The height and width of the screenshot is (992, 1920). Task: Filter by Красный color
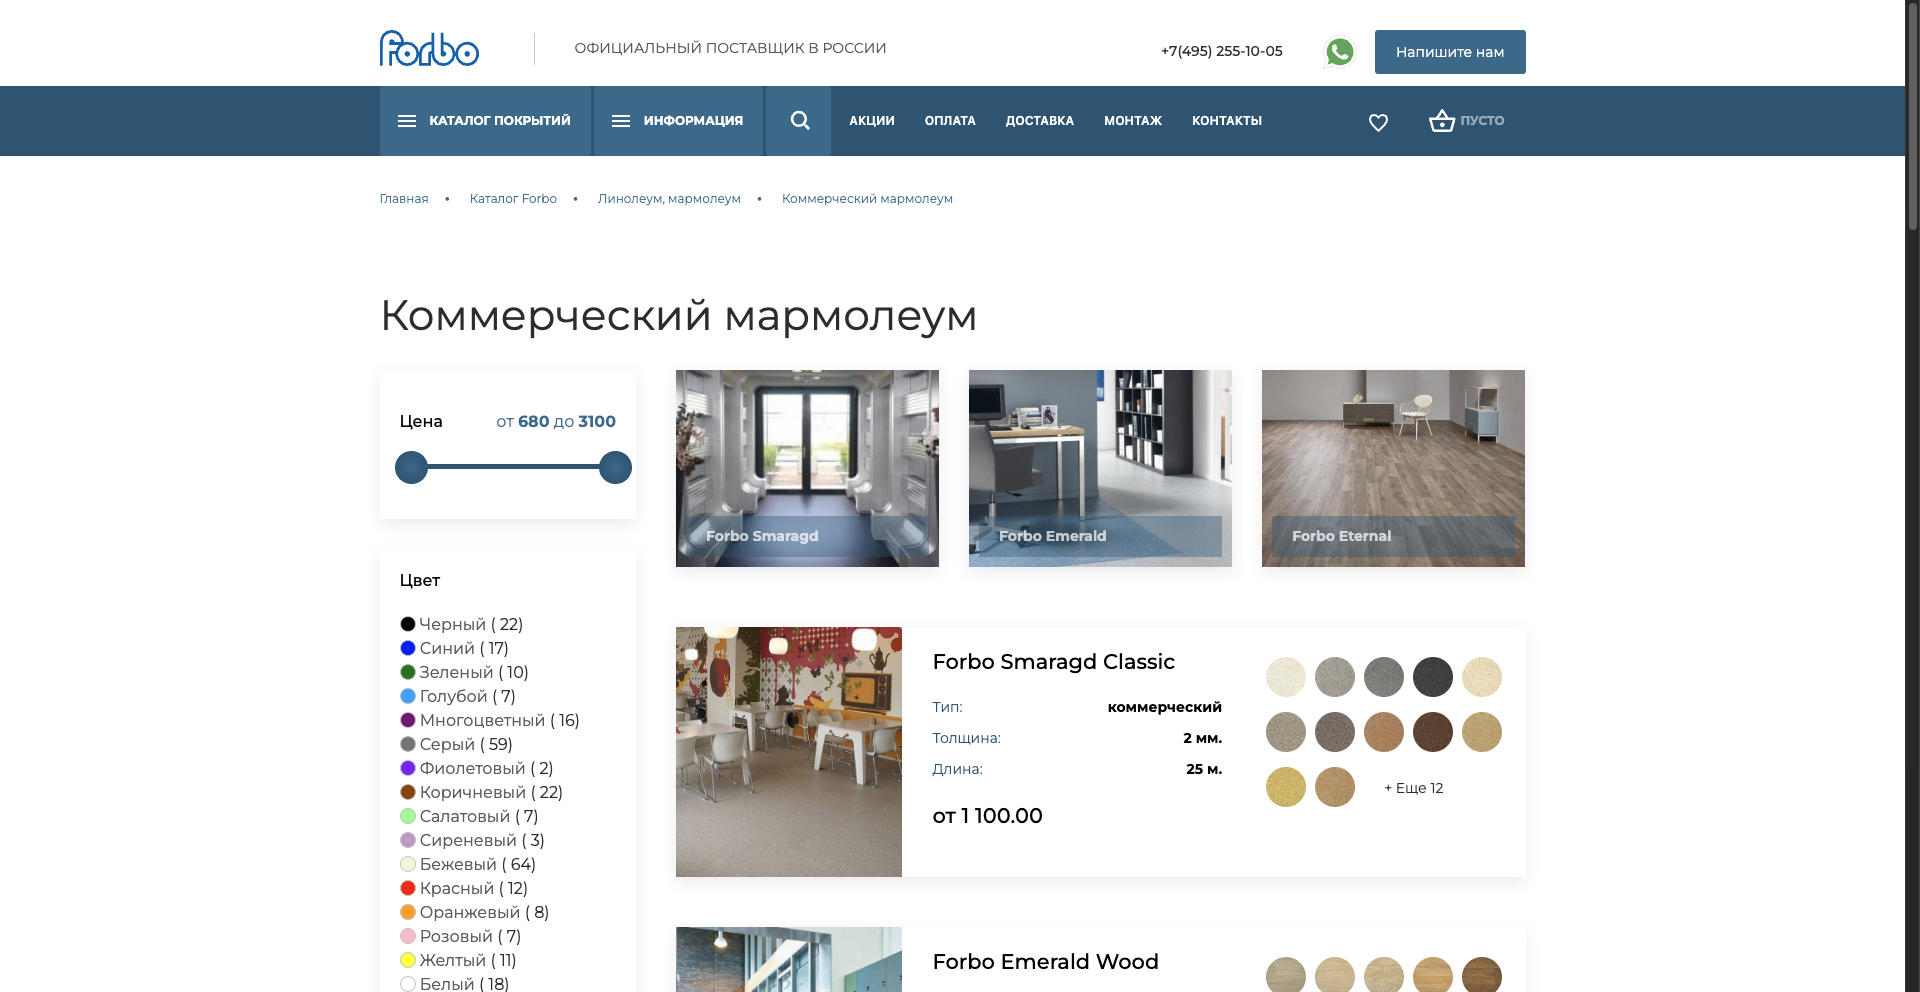464,888
